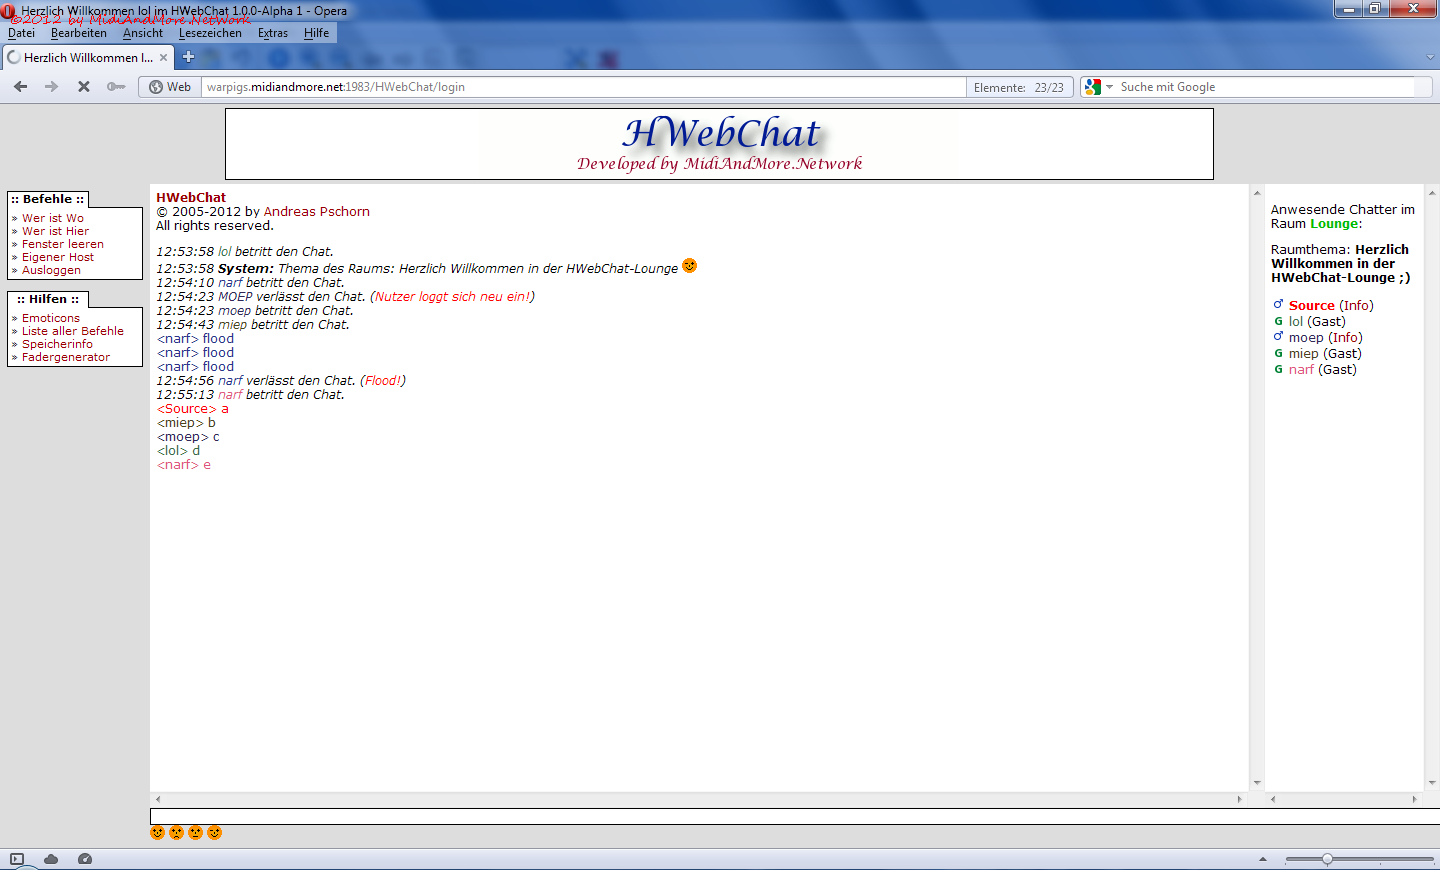
Task: Adjust the zoom slider in status bar
Action: click(x=1327, y=859)
